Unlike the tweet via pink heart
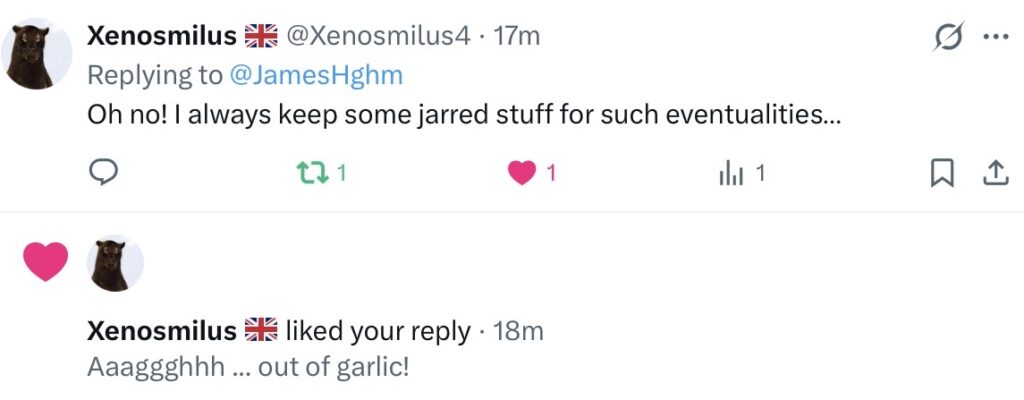Screen dimensions: 1024x400 click(522, 173)
